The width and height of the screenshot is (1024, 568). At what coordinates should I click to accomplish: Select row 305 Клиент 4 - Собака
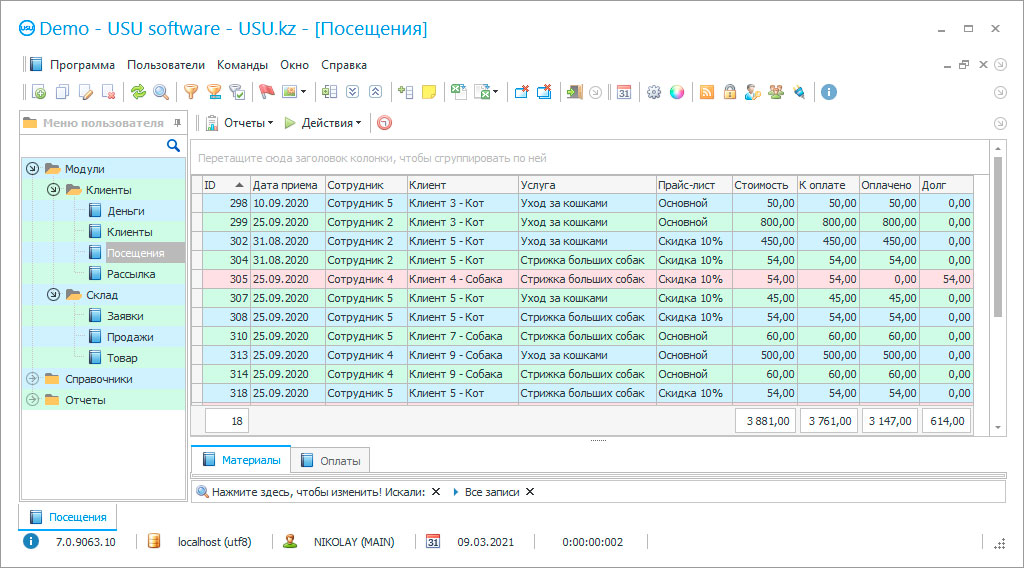tap(583, 279)
